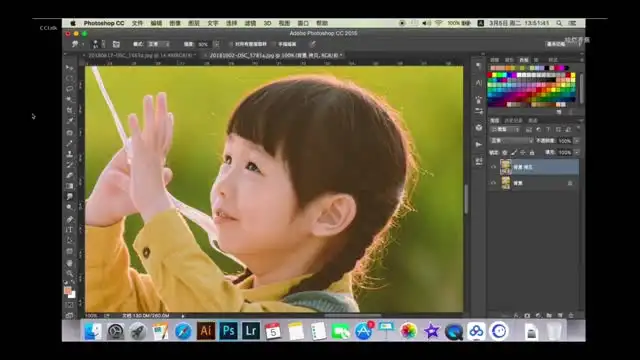Screen dimensions: 640x360
Task: Switch to the 历史记录 tab
Action: [x=513, y=120]
